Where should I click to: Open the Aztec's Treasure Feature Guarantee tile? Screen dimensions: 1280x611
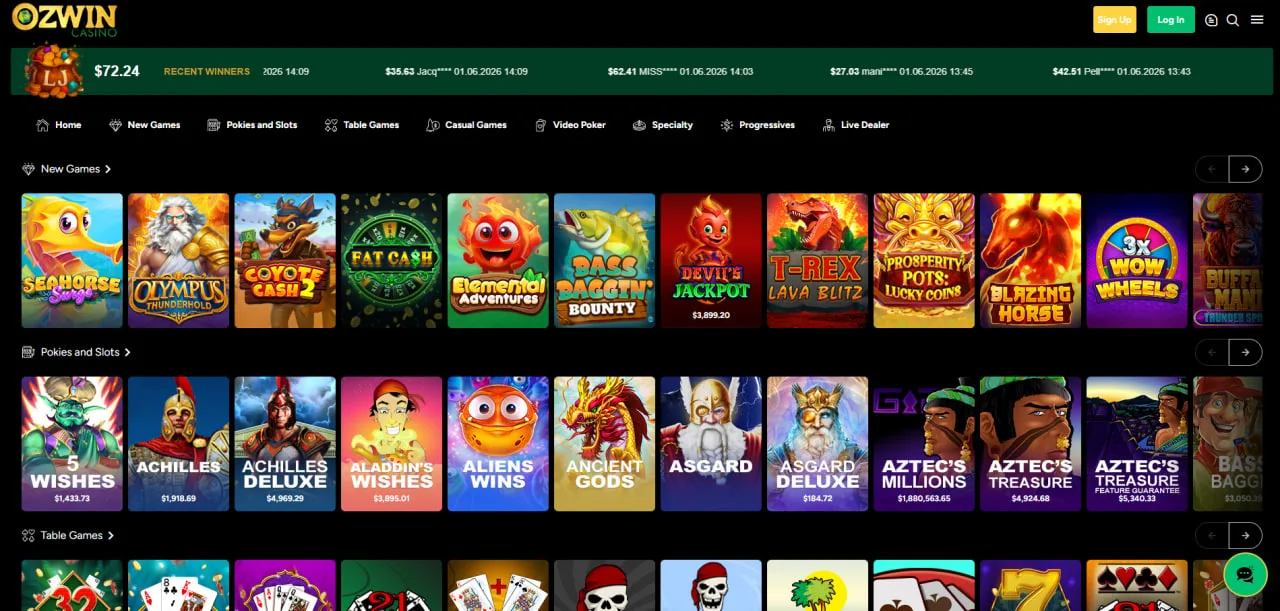point(1137,443)
